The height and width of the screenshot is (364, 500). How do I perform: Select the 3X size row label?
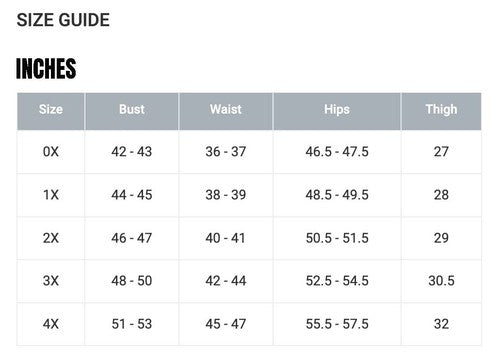click(51, 281)
